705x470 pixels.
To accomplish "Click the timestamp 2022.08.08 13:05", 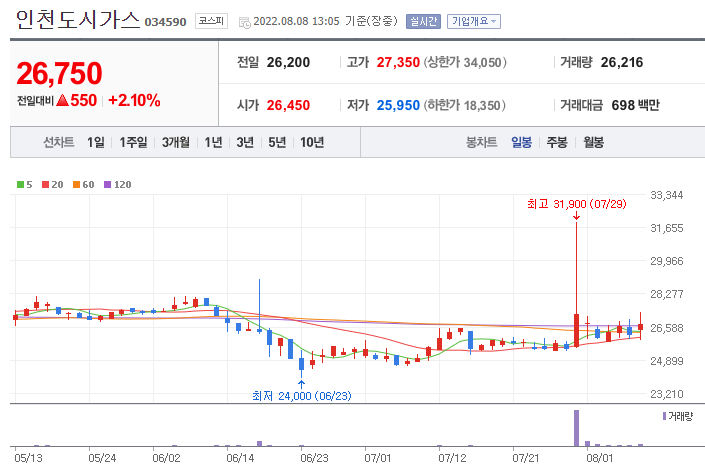I will 296,21.
